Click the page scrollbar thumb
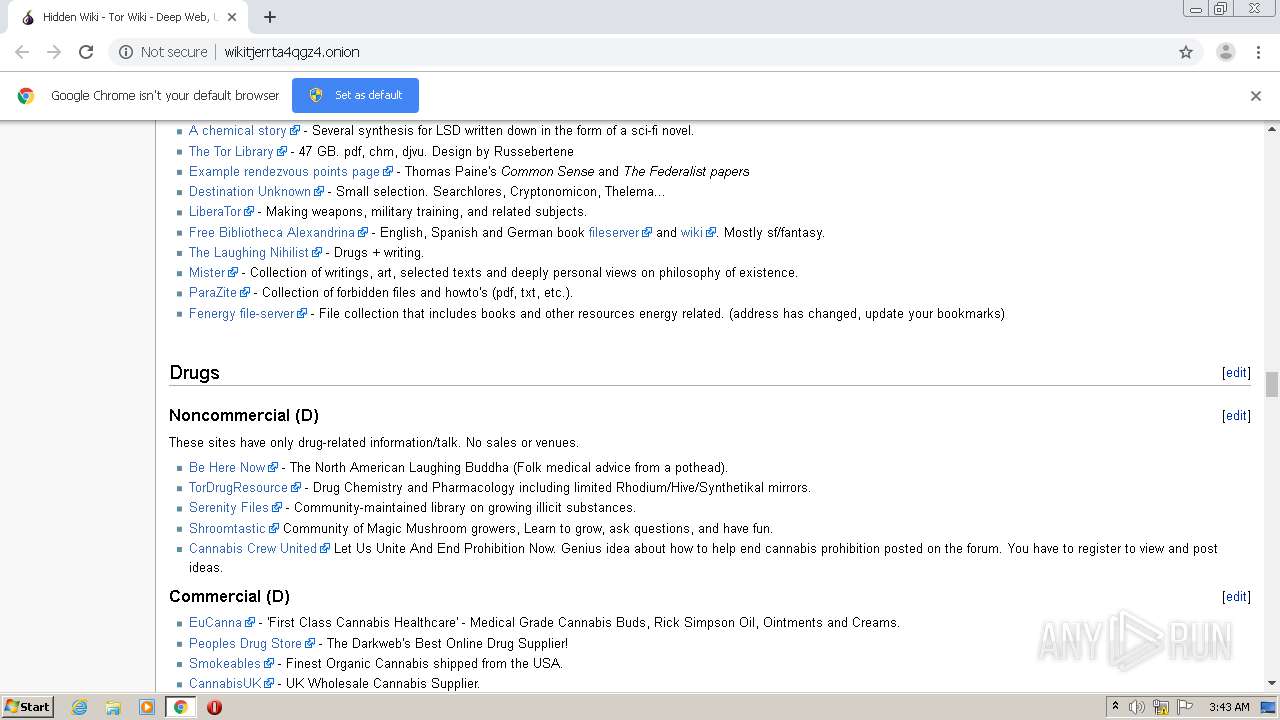1280x720 pixels. pyautogui.click(x=1272, y=384)
